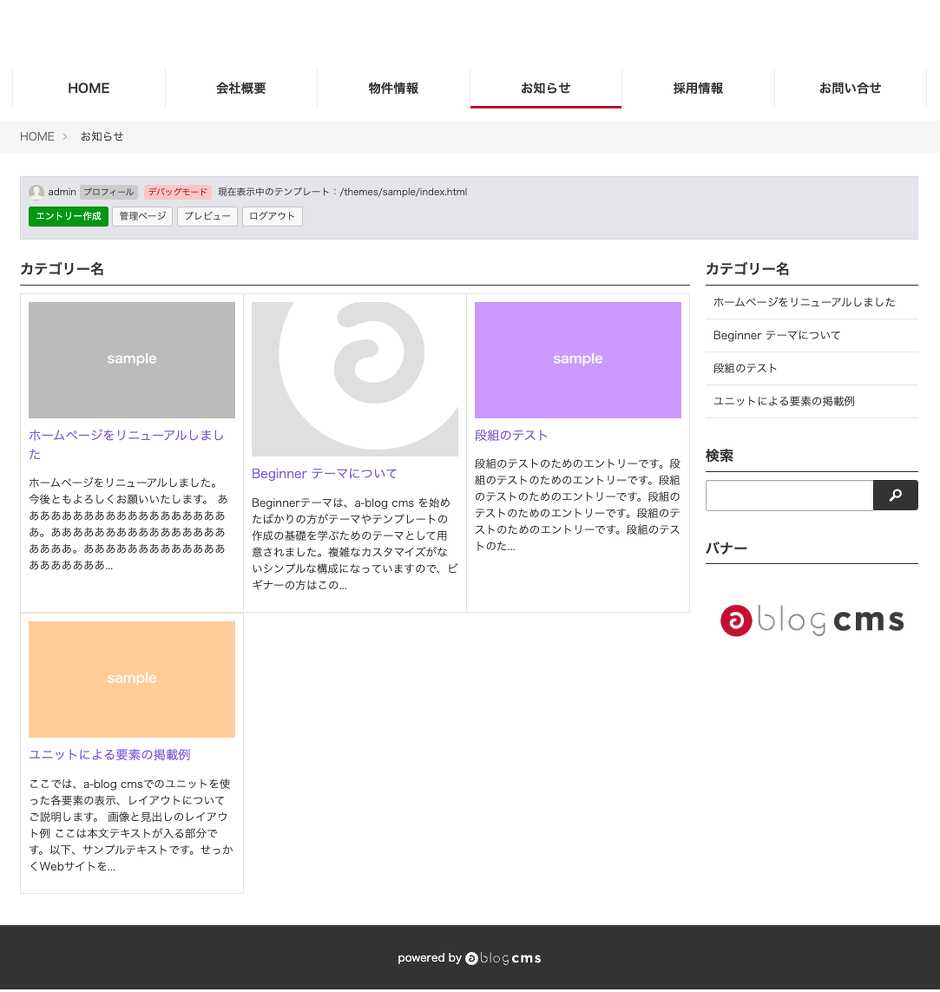Open the purple sample thumbnail for 段組のテスト
This screenshot has height=992, width=940.
[578, 360]
